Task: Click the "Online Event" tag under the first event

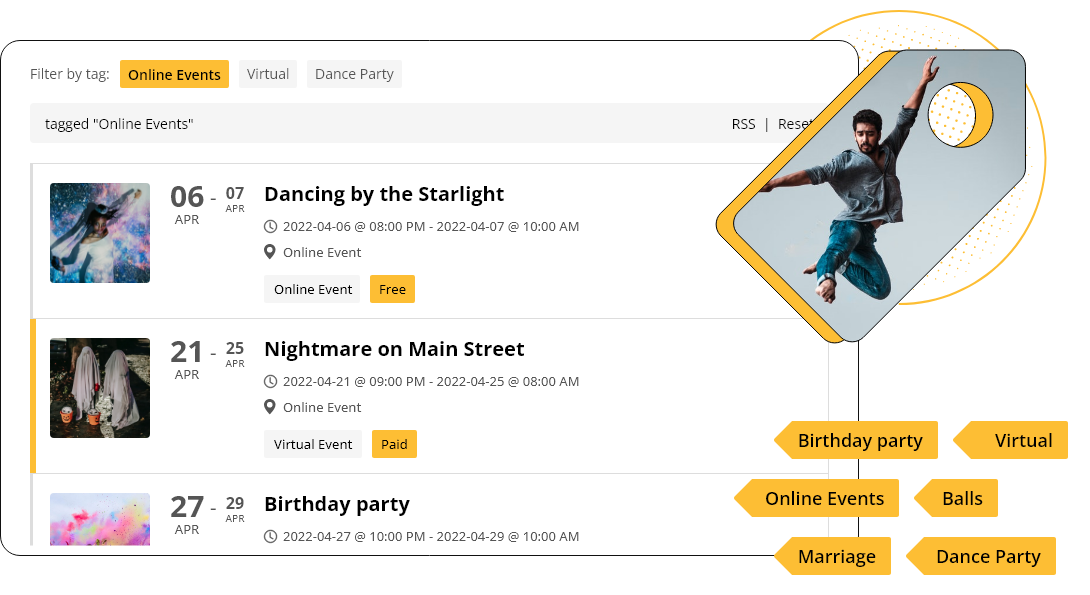Action: (x=312, y=289)
